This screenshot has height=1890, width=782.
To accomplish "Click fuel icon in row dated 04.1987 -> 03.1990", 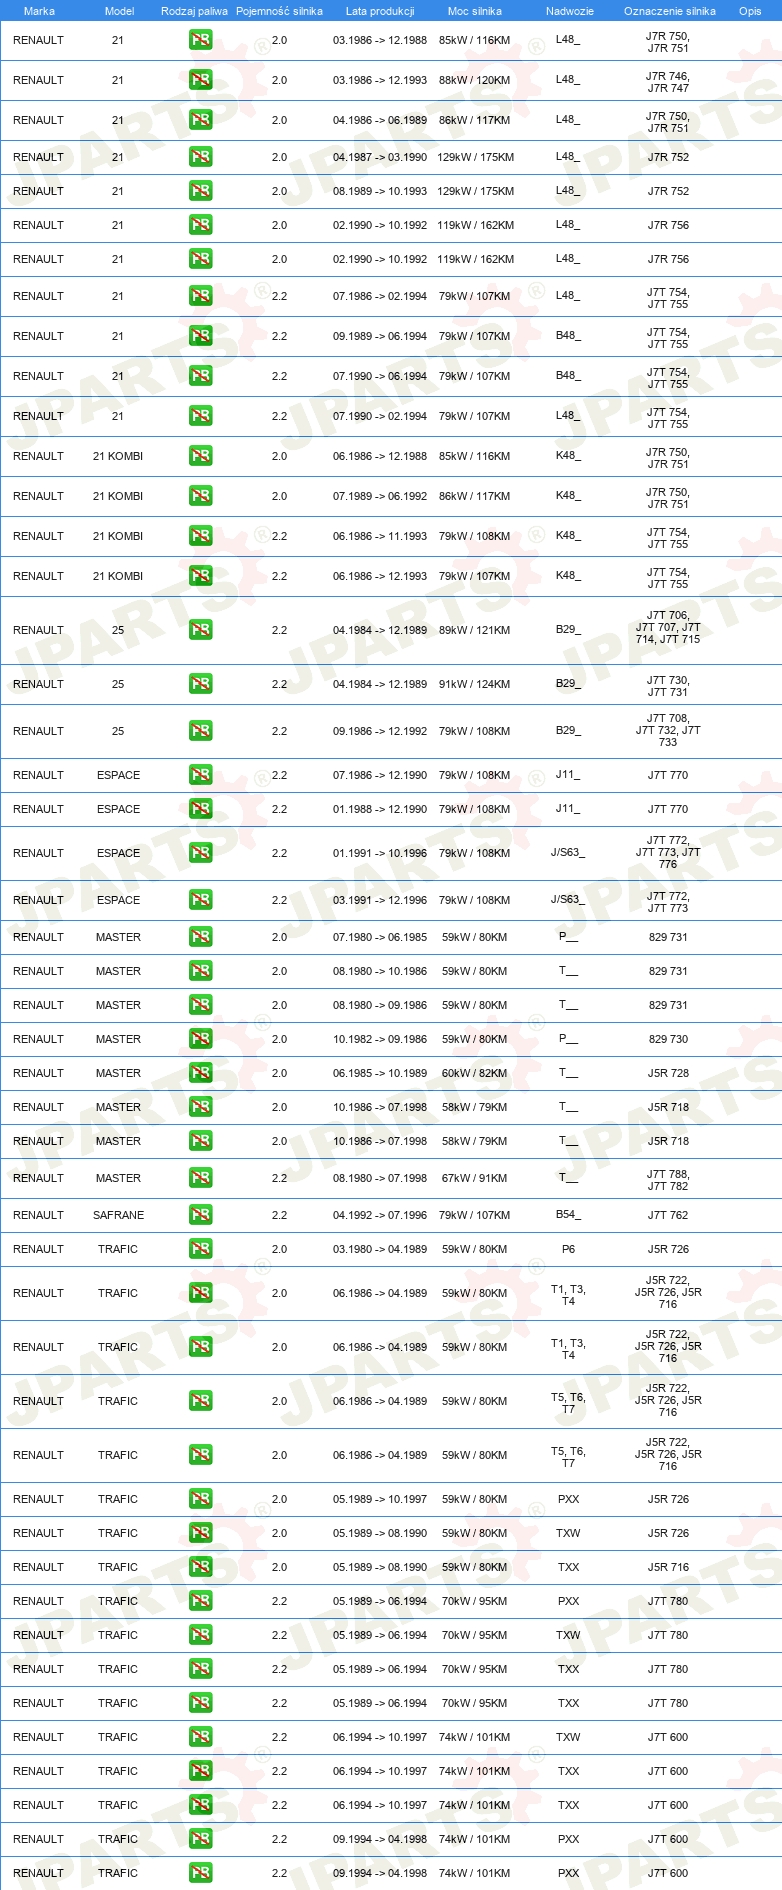I will click(201, 157).
